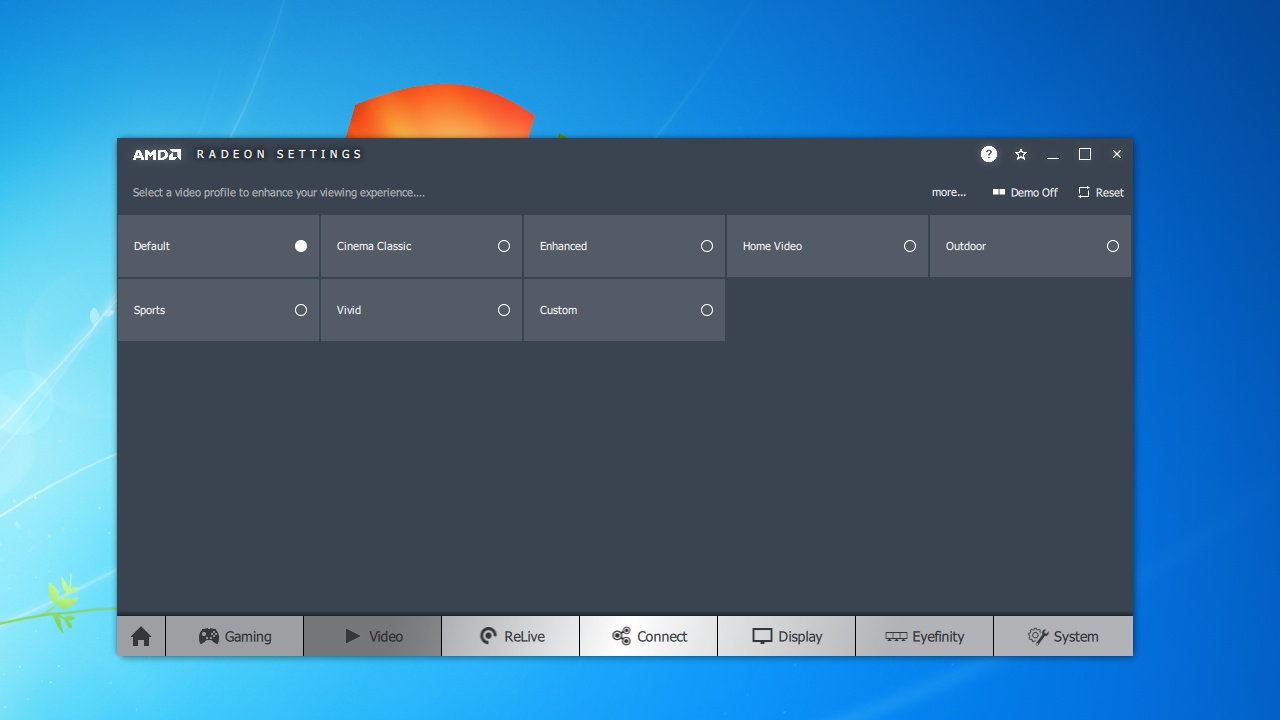1280x720 pixels.
Task: Select the Sports profile radio button
Action: click(x=301, y=310)
